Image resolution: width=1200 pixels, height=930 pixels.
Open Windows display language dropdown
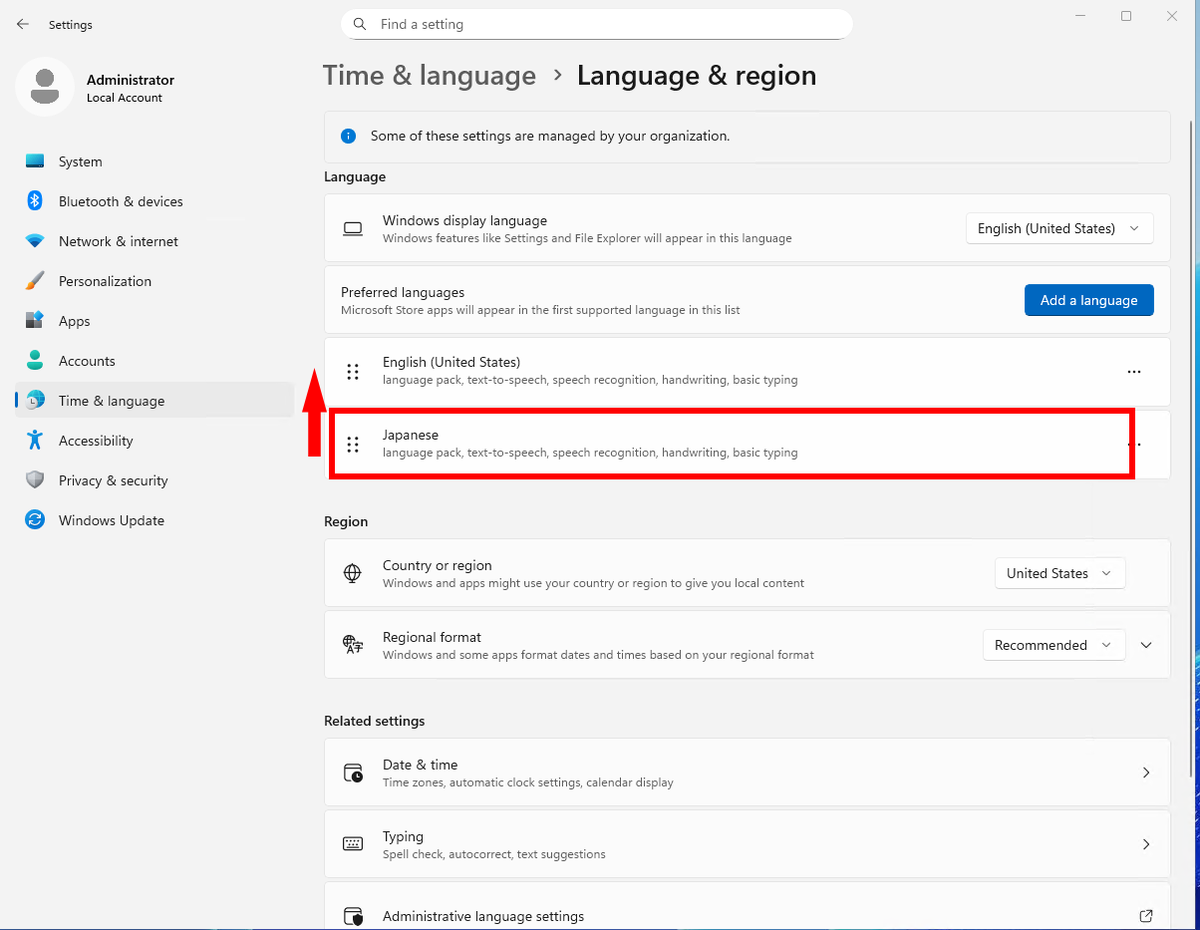point(1059,229)
